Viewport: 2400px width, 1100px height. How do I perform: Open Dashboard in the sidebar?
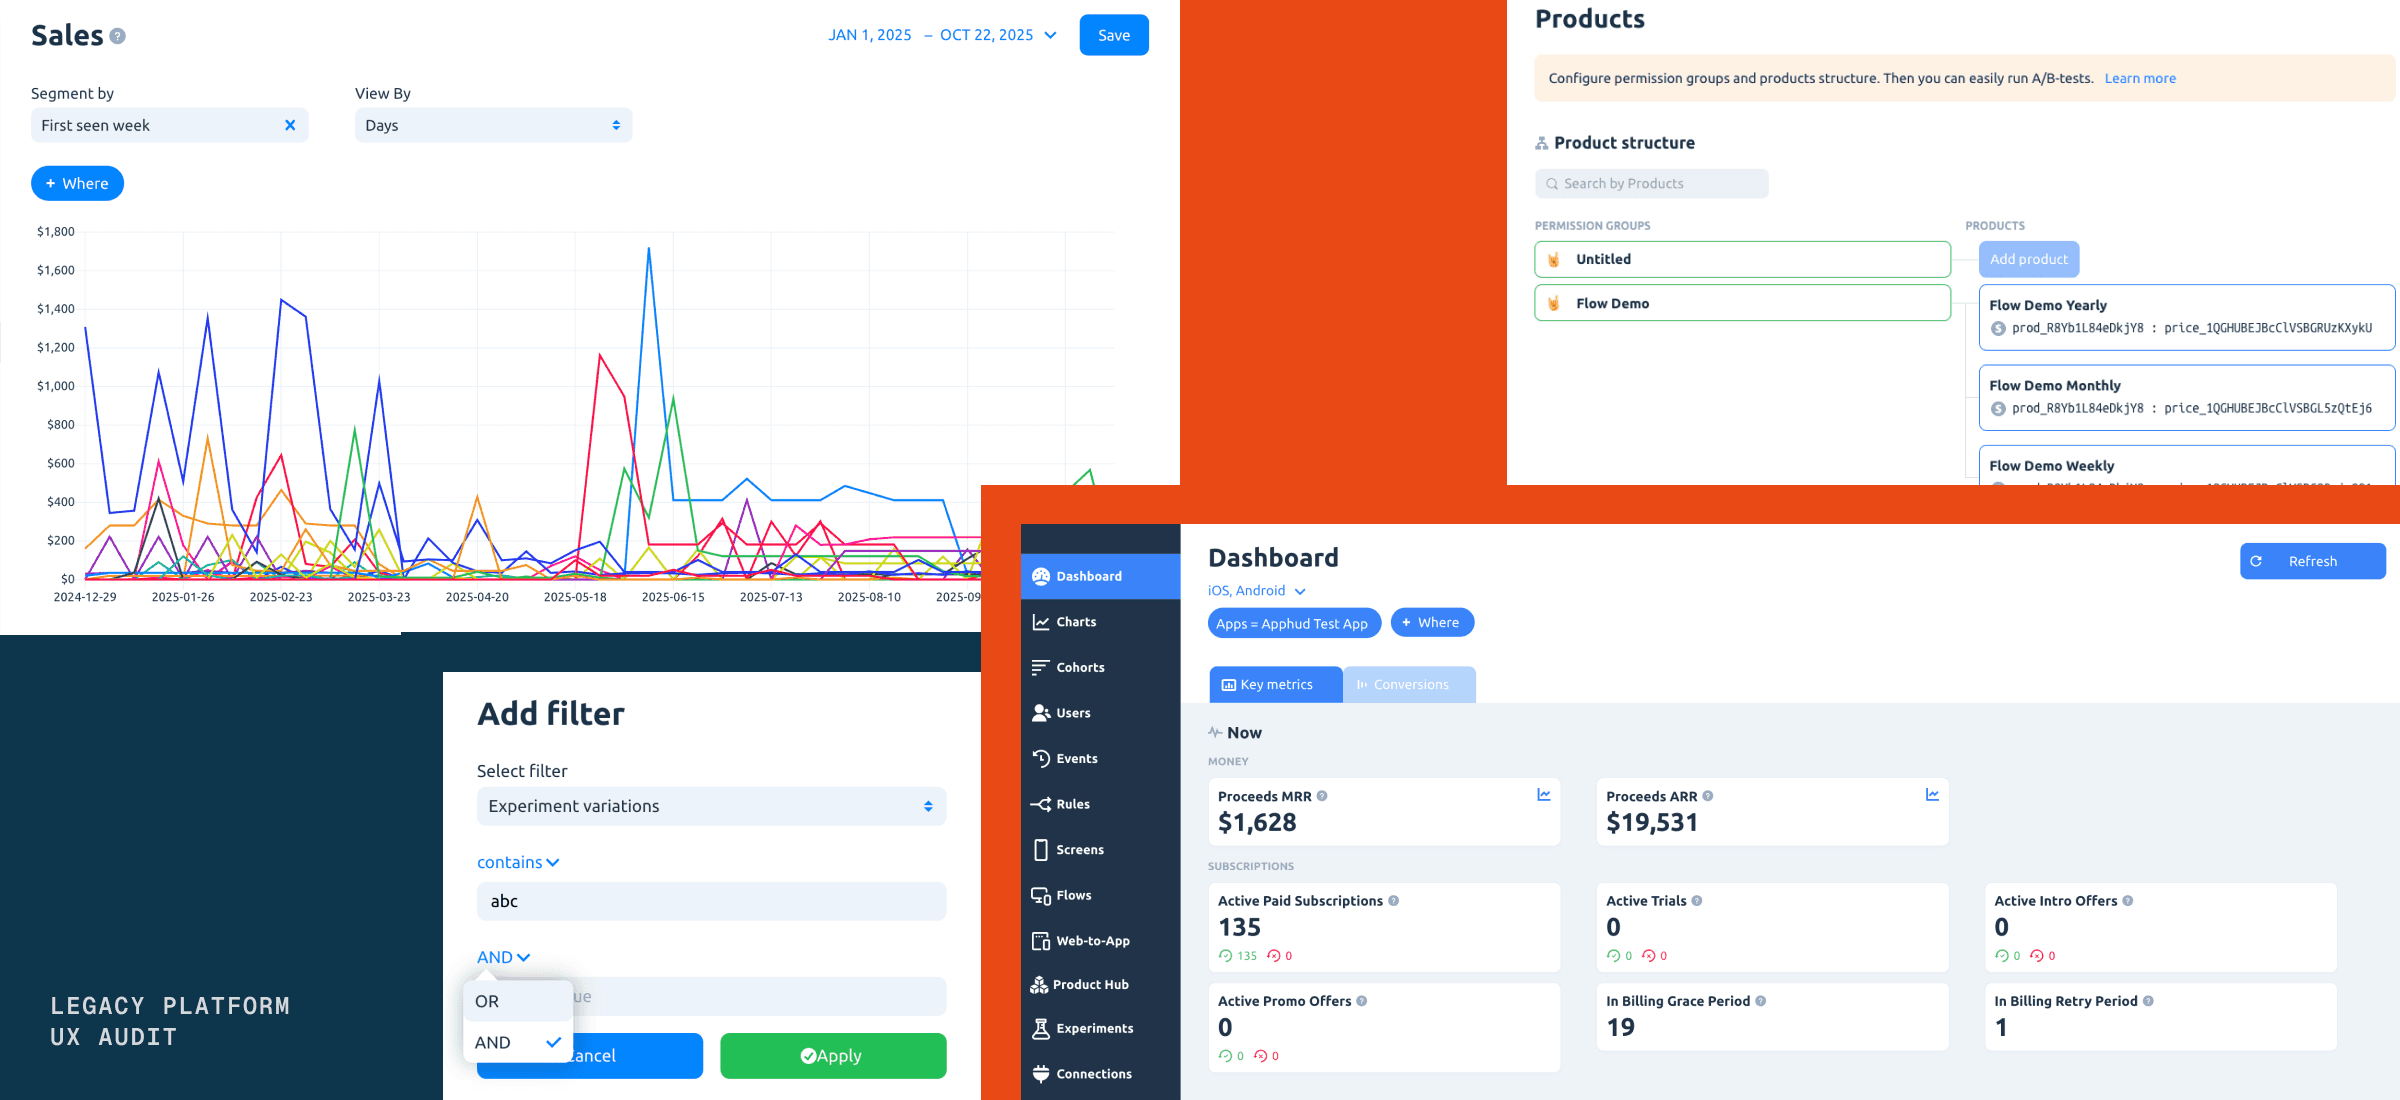pyautogui.click(x=1100, y=576)
